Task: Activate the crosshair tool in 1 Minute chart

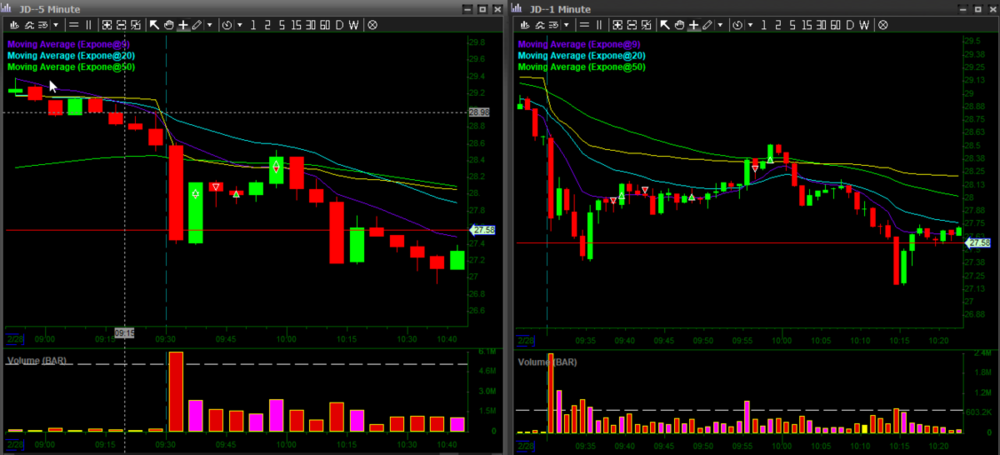Action: tap(693, 24)
